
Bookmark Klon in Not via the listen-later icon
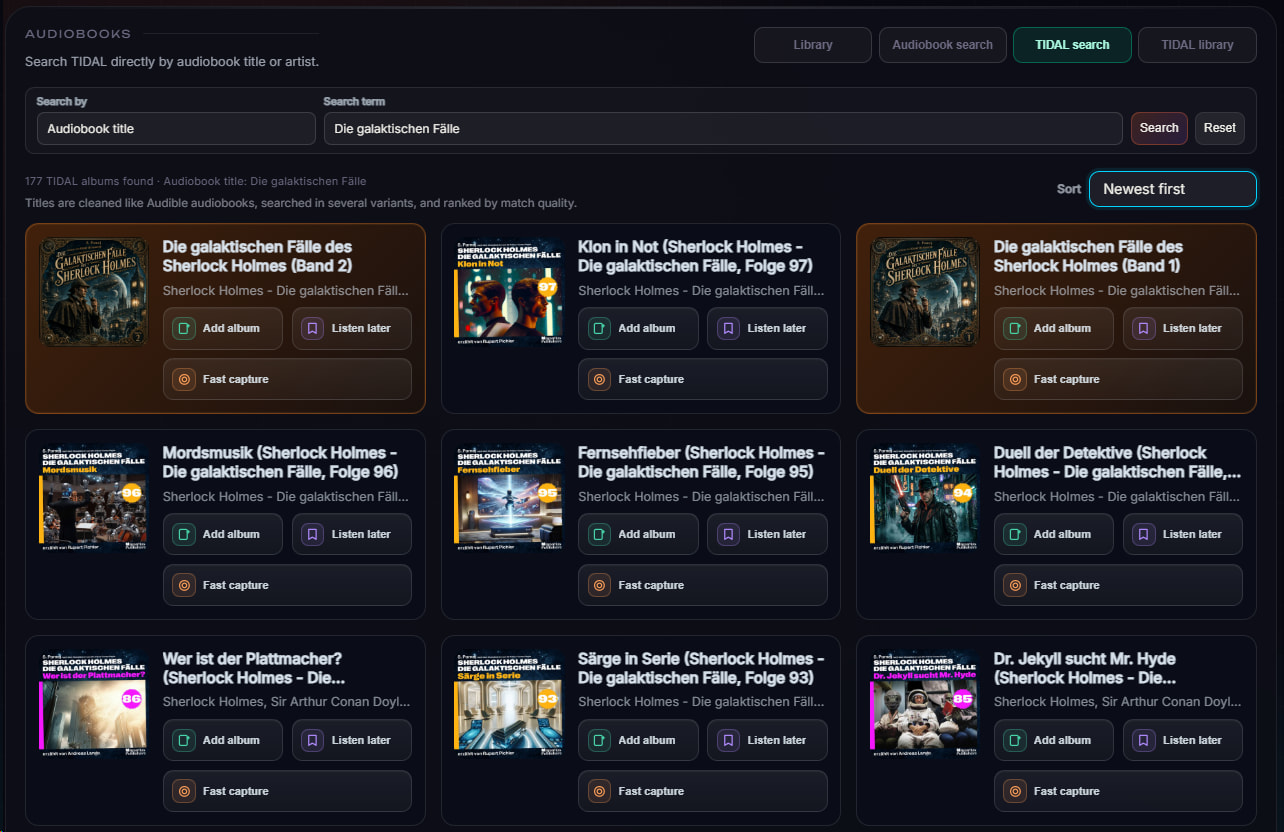(x=728, y=328)
